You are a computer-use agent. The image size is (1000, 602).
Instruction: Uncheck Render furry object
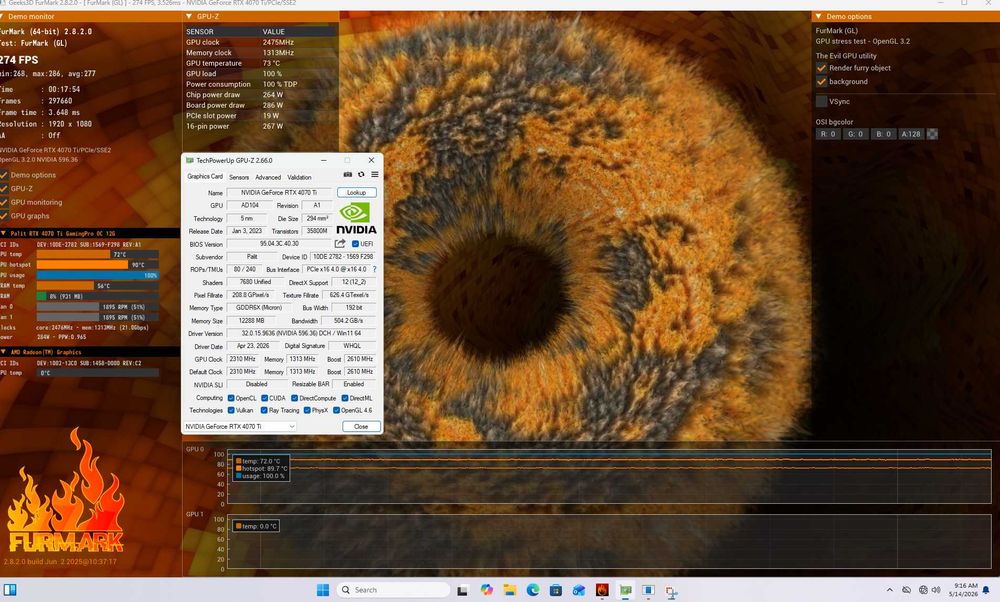(x=821, y=68)
